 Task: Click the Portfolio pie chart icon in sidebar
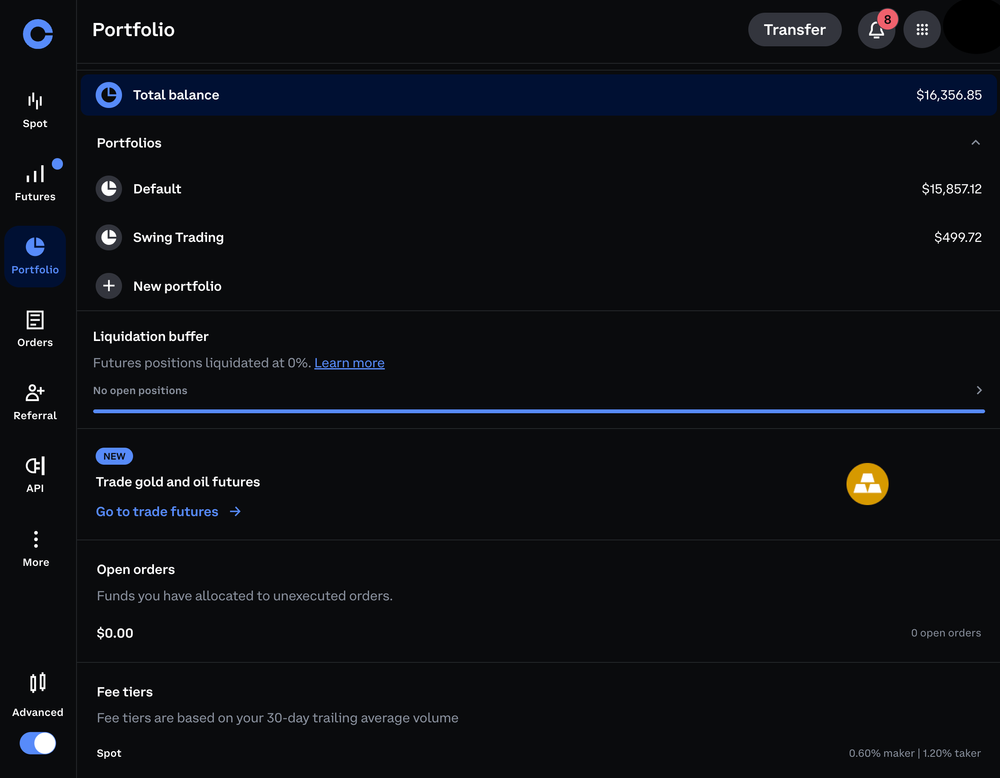click(34, 247)
